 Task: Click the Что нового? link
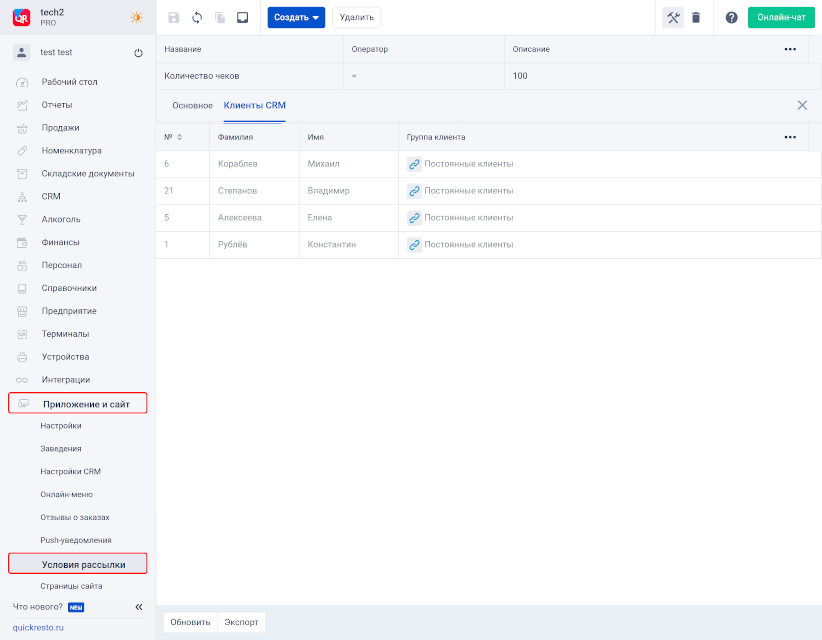[38, 606]
